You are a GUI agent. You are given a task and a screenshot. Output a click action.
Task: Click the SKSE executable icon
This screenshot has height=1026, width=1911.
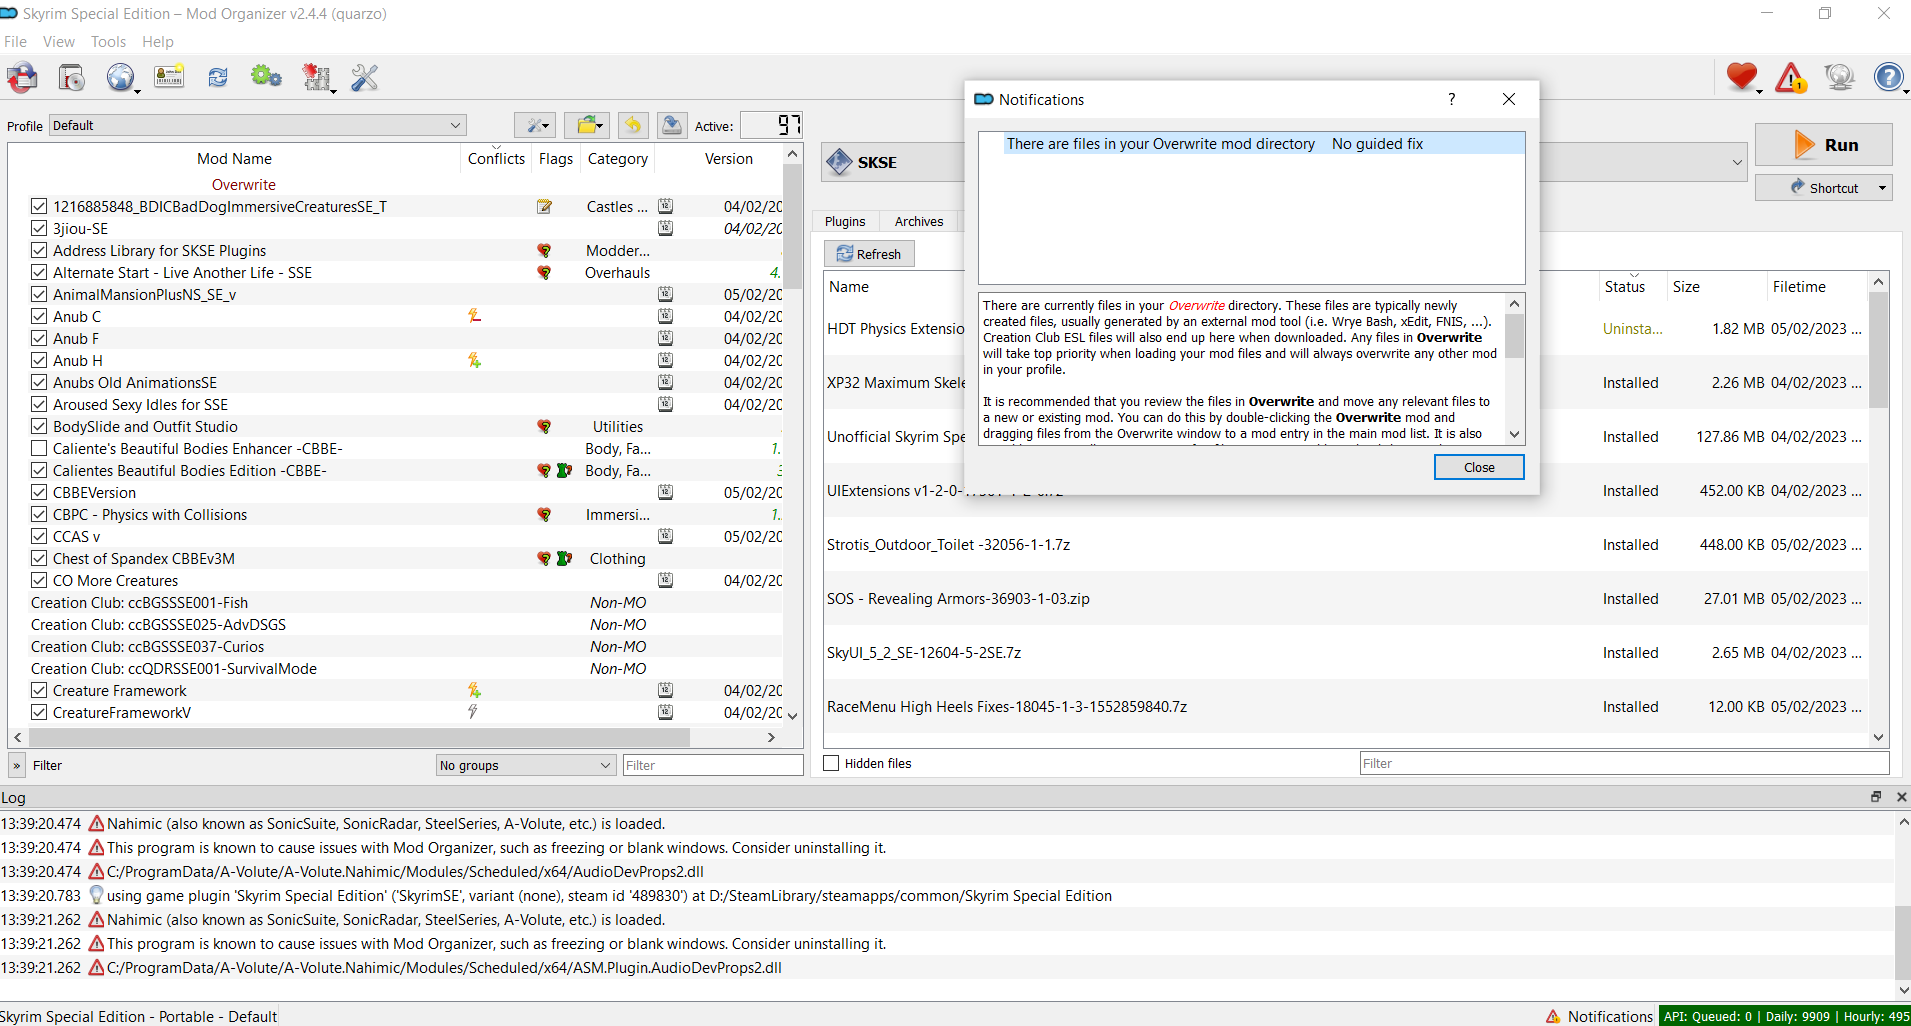point(840,162)
